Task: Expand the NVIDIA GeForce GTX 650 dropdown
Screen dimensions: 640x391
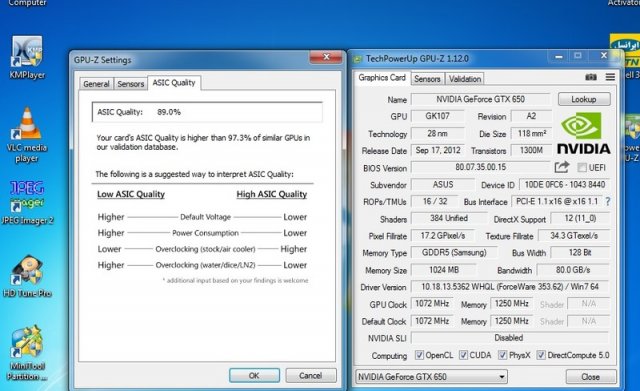Action: tap(431, 376)
